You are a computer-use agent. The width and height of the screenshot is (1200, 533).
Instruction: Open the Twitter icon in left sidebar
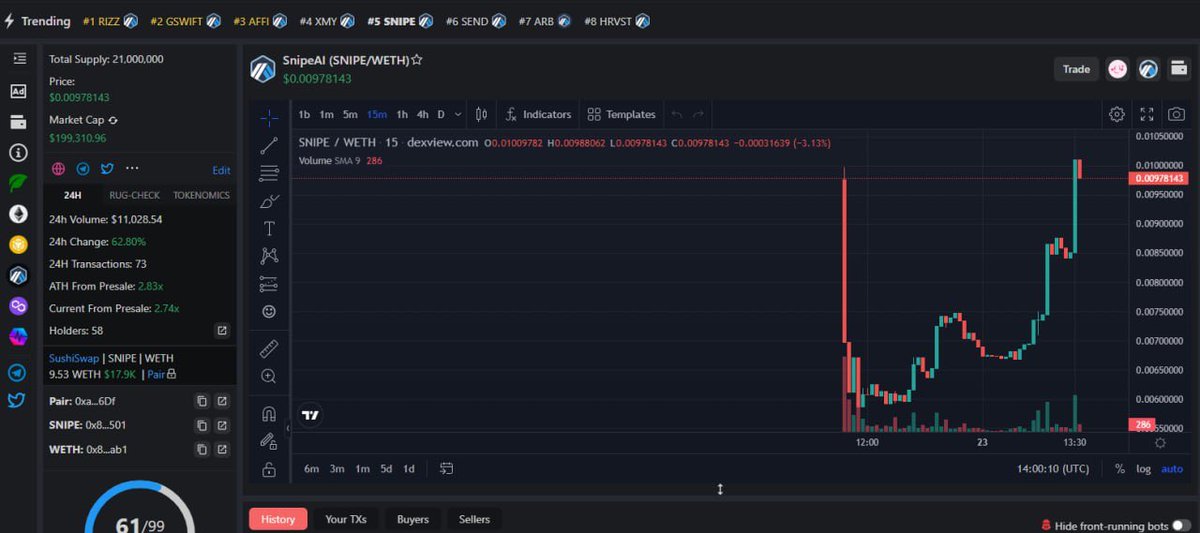pyautogui.click(x=17, y=401)
